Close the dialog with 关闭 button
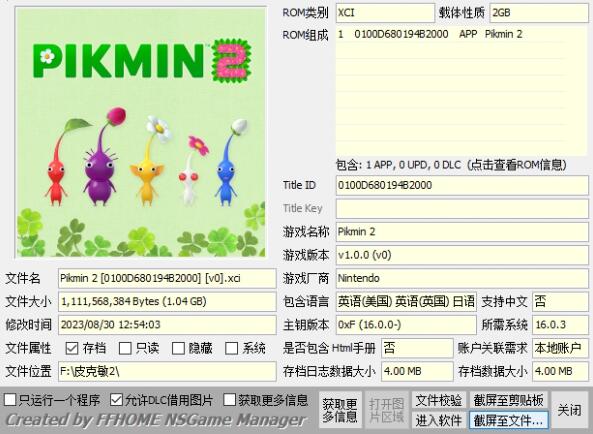The image size is (593, 434). 570,410
